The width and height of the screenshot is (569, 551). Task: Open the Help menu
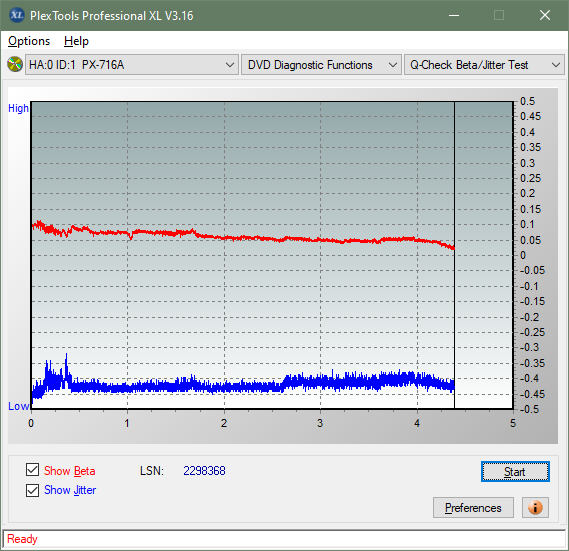tap(76, 41)
